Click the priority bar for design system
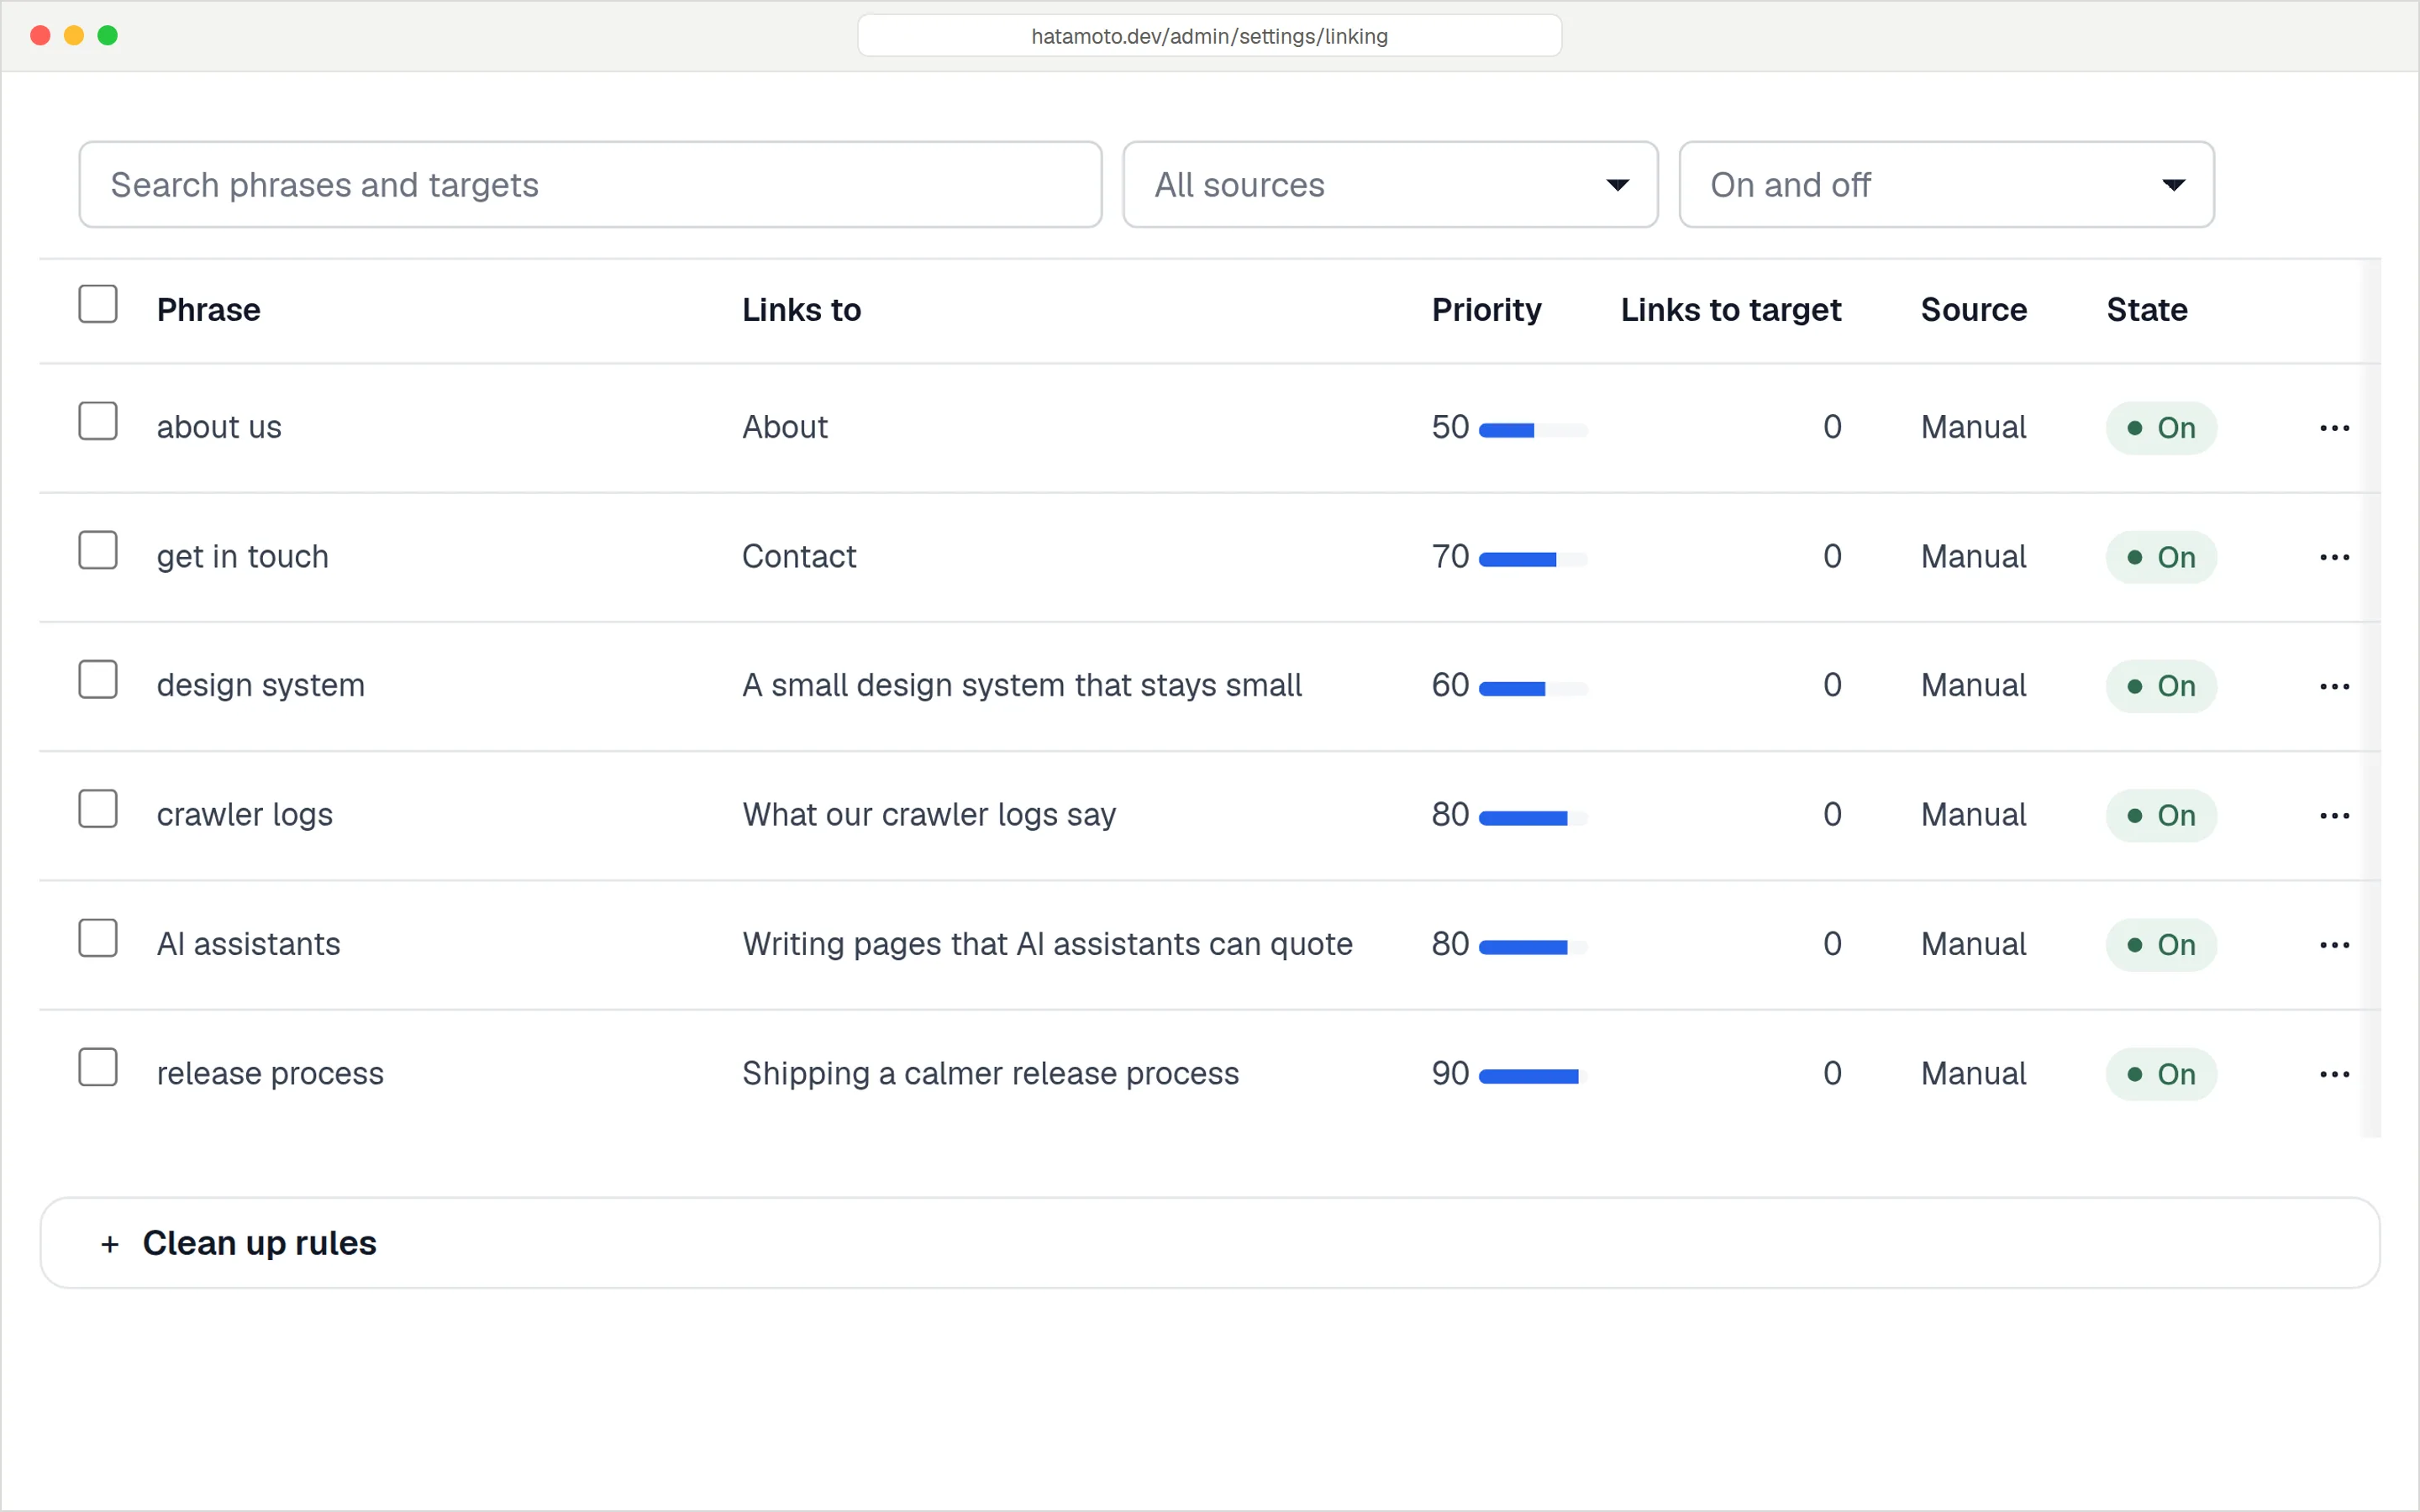Image resolution: width=2420 pixels, height=1512 pixels. (1533, 689)
